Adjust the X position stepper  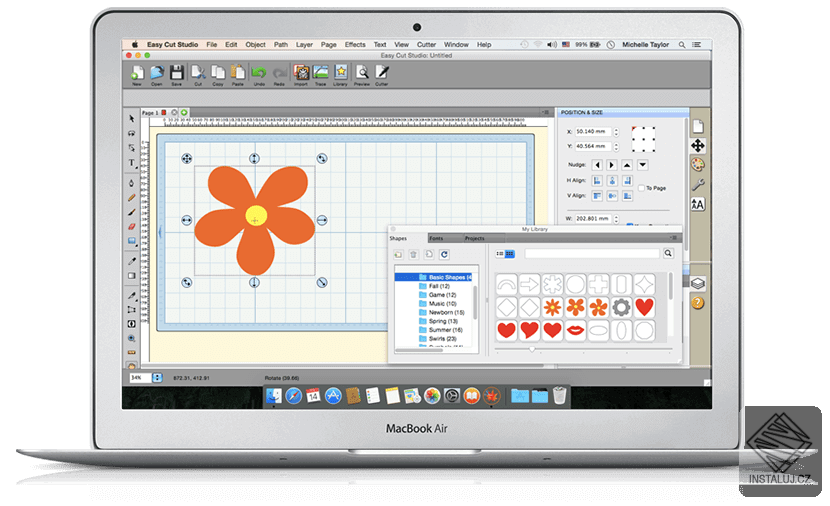pyautogui.click(x=616, y=132)
